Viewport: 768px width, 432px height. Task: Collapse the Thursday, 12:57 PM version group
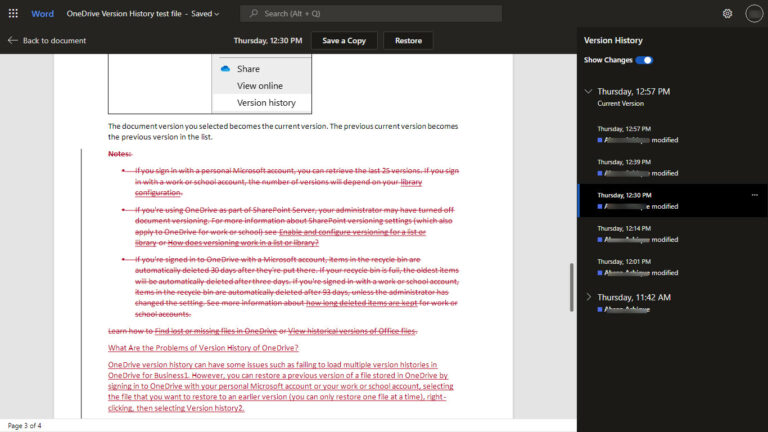pos(589,91)
